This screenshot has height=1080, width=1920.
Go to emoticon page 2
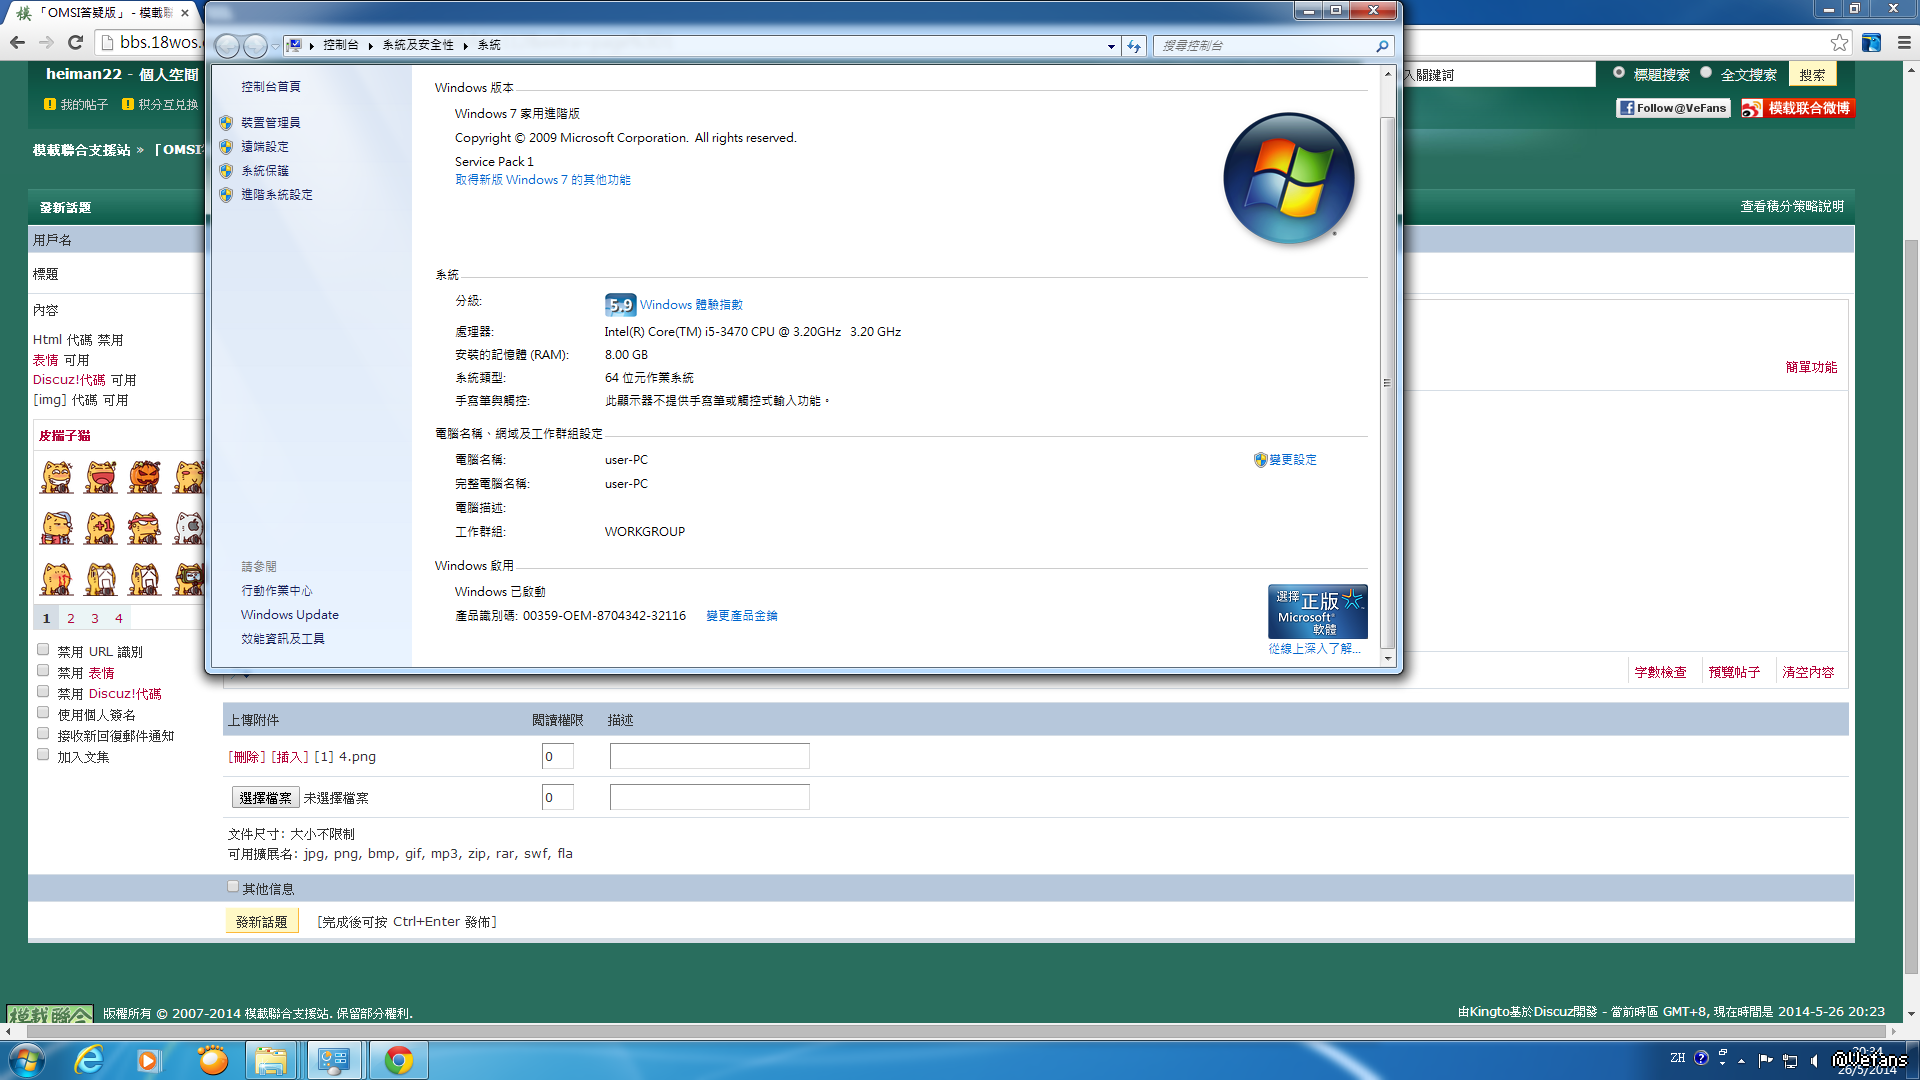(x=71, y=618)
